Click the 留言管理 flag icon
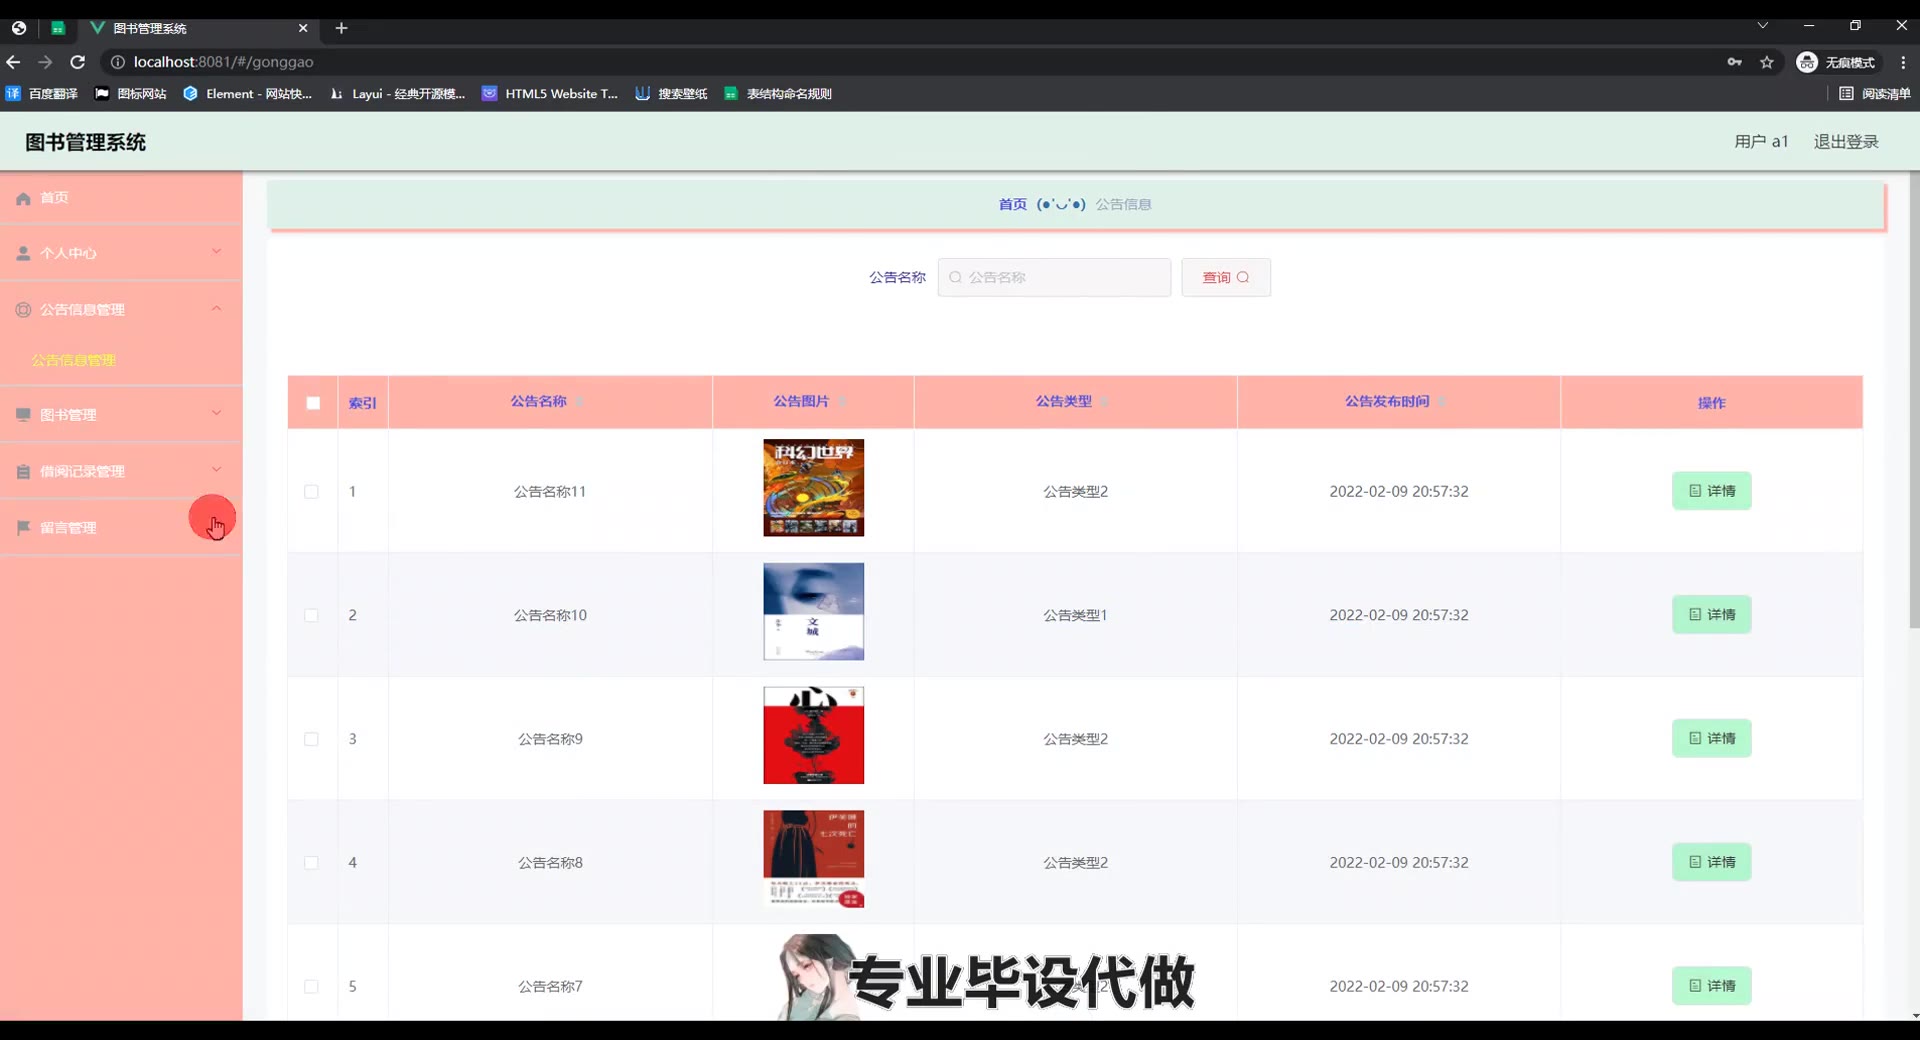Viewport: 1920px width, 1040px height. [x=23, y=528]
